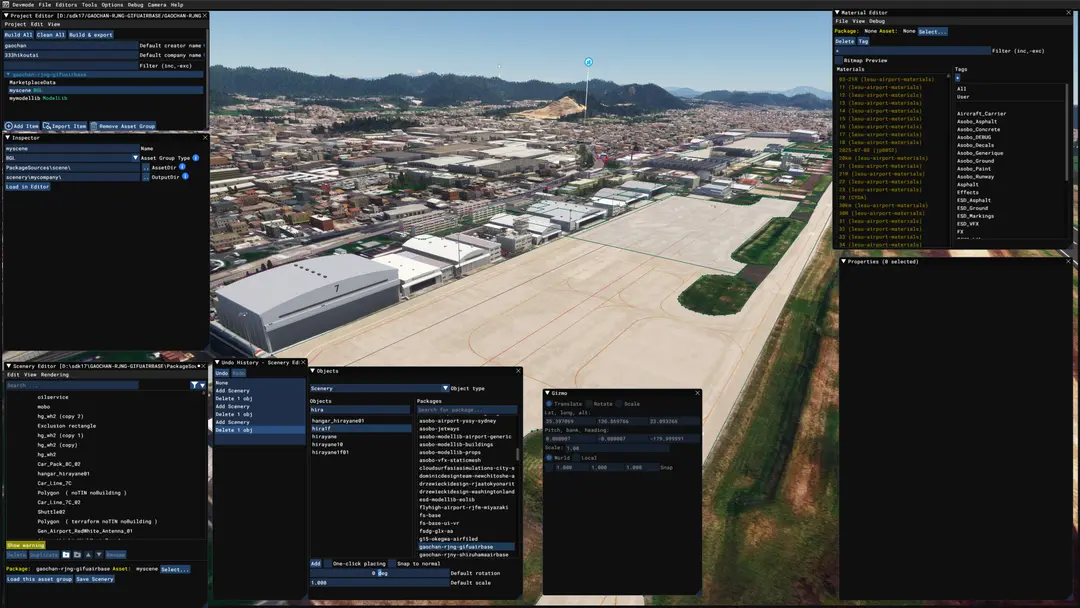Screen dimensions: 1080x608
Task: Close the Undo History panel
Action: coord(302,362)
